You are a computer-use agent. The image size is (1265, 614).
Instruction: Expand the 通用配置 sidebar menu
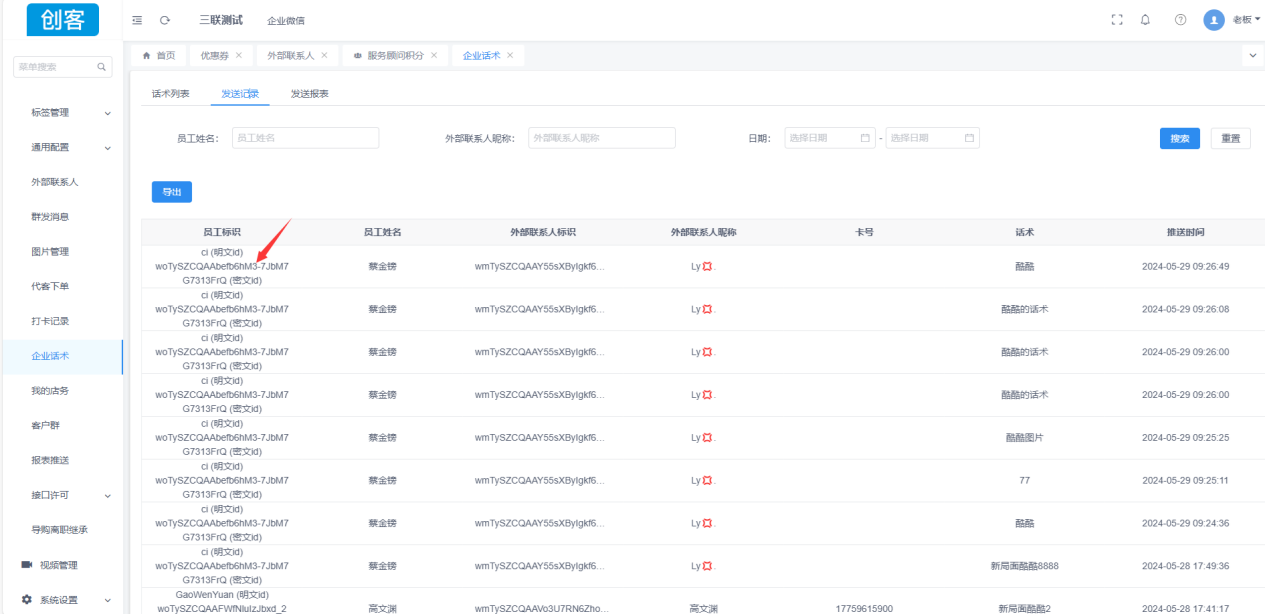tap(108, 148)
